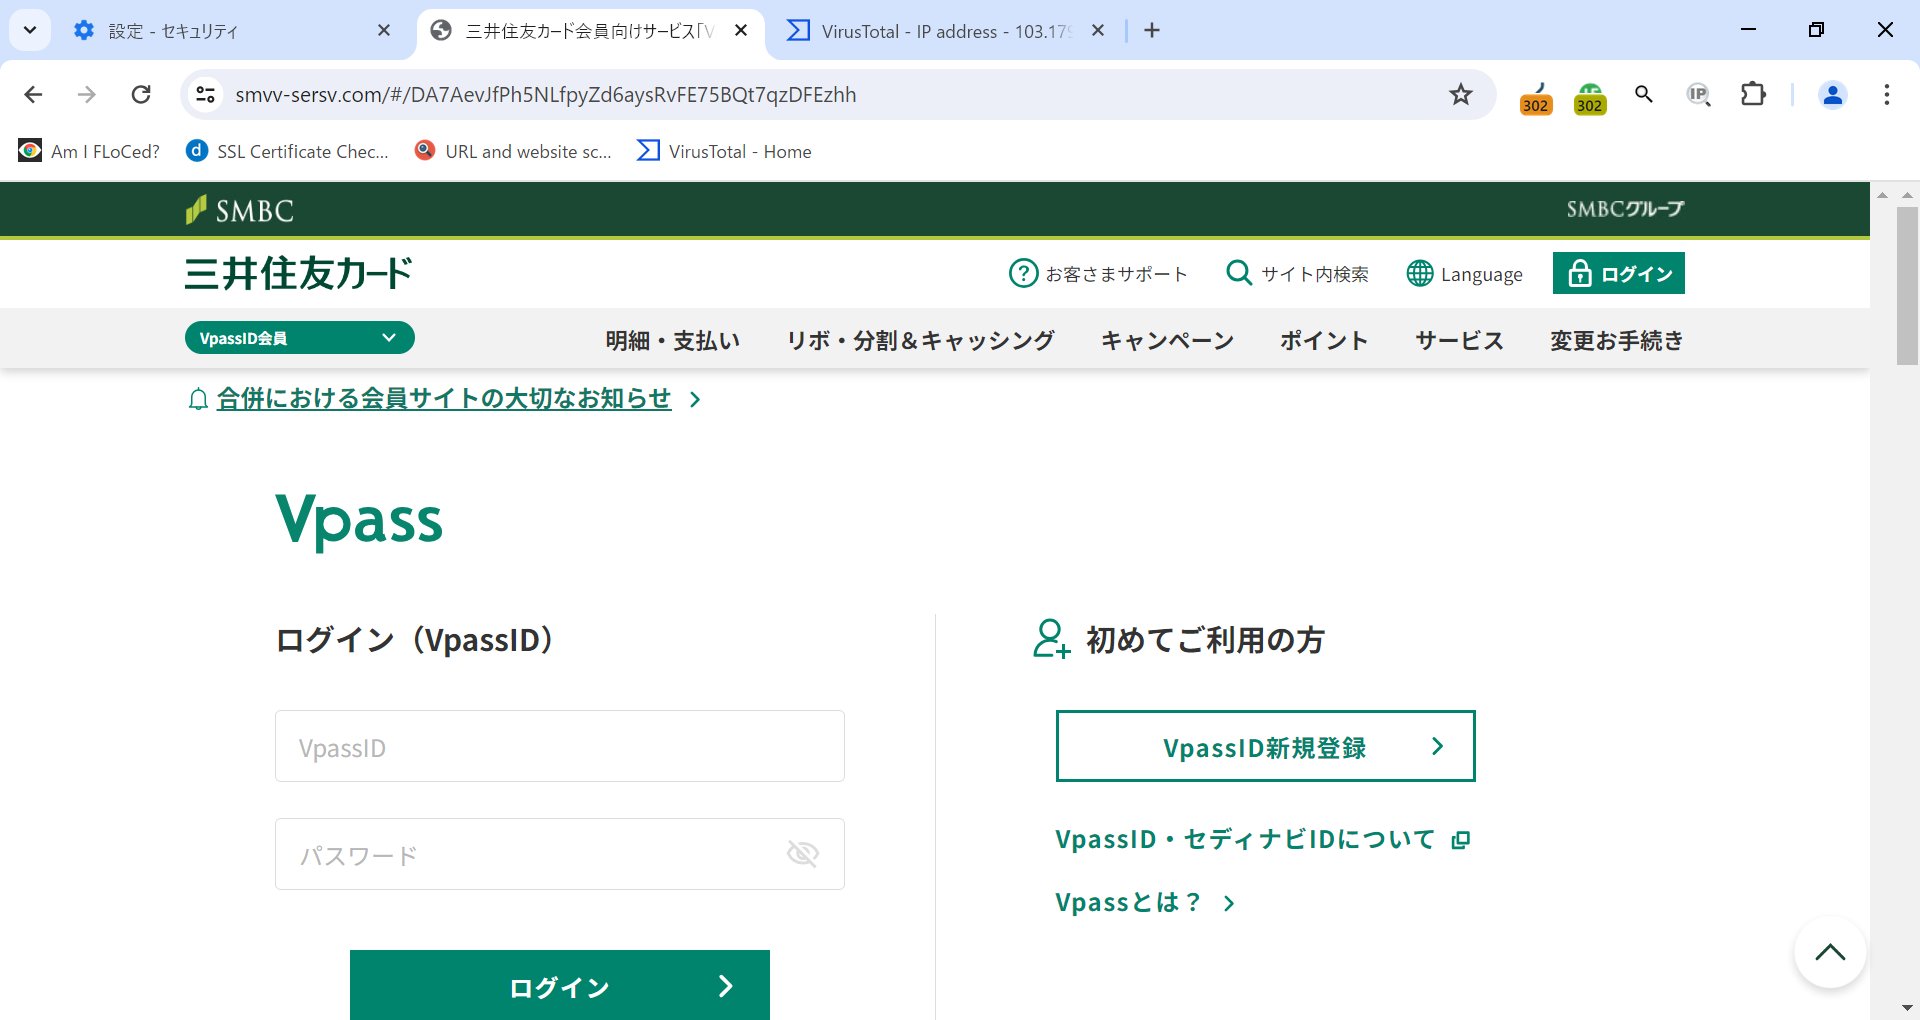
Task: Click the VpassID input field
Action: 560,746
